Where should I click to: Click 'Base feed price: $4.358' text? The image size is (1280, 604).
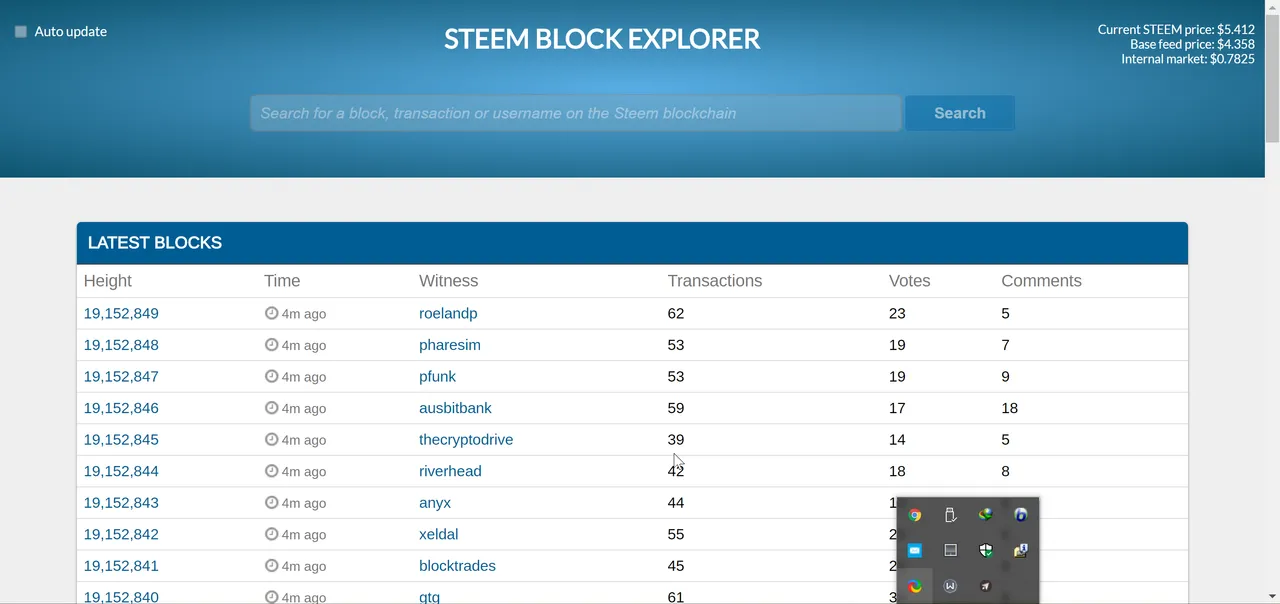(1192, 45)
